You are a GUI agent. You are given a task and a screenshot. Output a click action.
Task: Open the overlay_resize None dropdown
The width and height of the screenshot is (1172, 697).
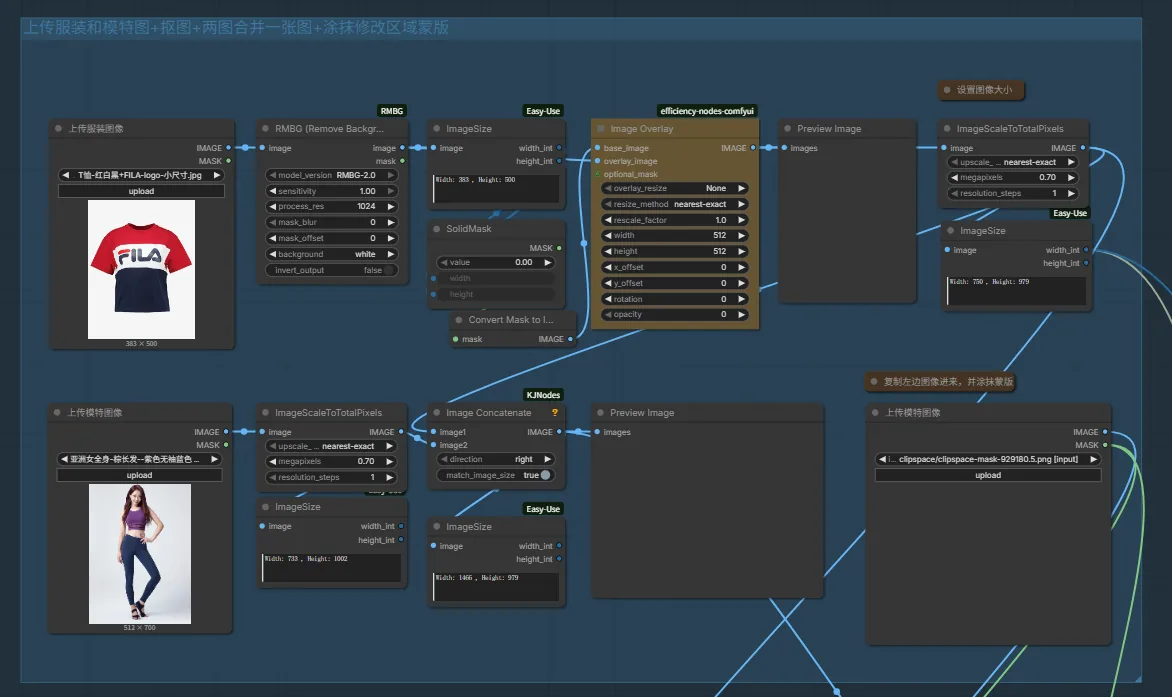tap(674, 188)
